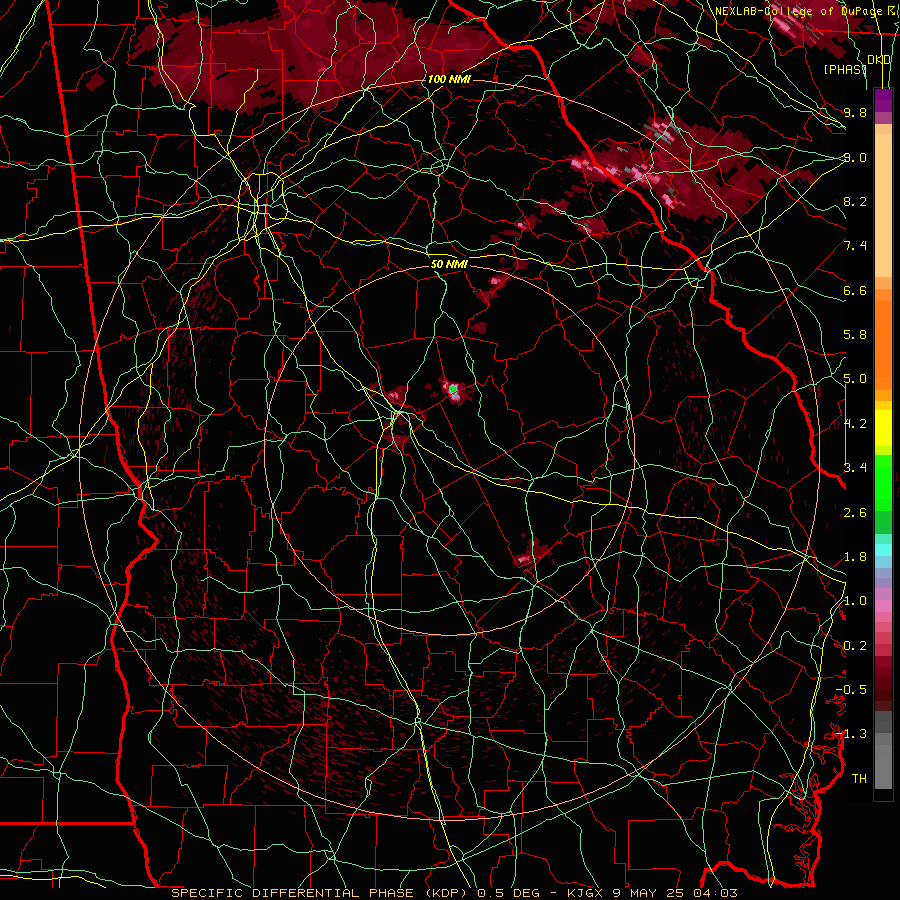
Task: Click the 9.0 value on the scale
Action: [x=855, y=157]
